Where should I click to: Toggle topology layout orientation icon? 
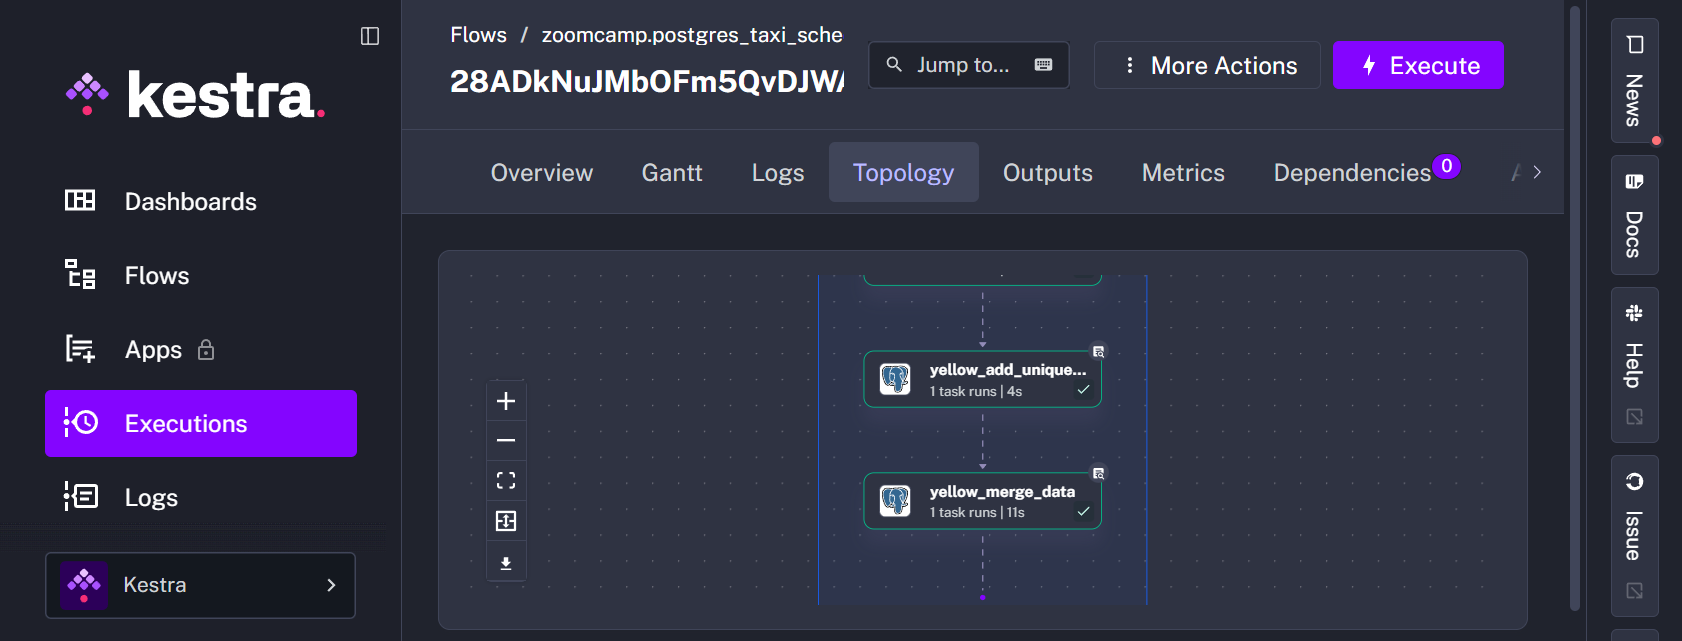tap(506, 521)
